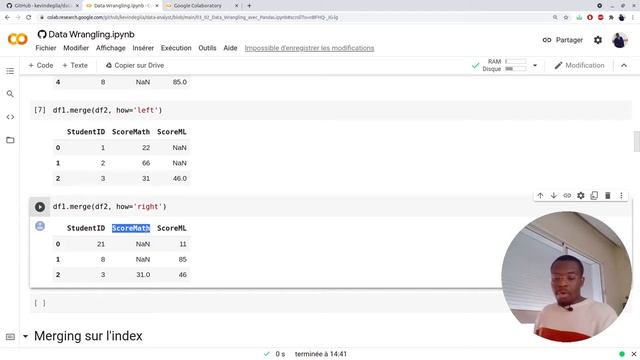The width and height of the screenshot is (640, 360).
Task: Go back in browser history
Action: click(x=7, y=17)
